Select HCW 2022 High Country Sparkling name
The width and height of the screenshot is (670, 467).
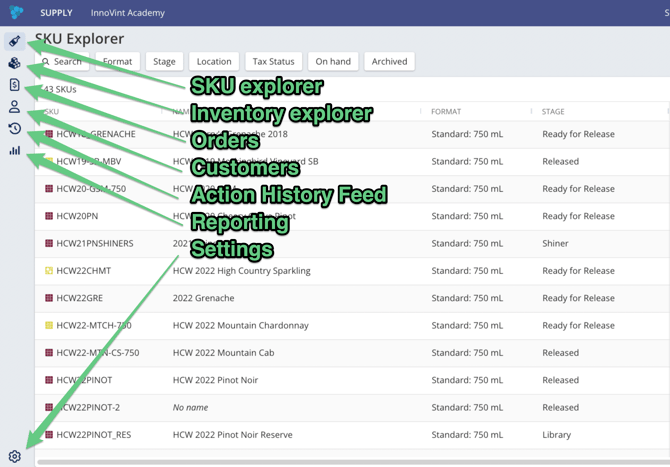241,270
